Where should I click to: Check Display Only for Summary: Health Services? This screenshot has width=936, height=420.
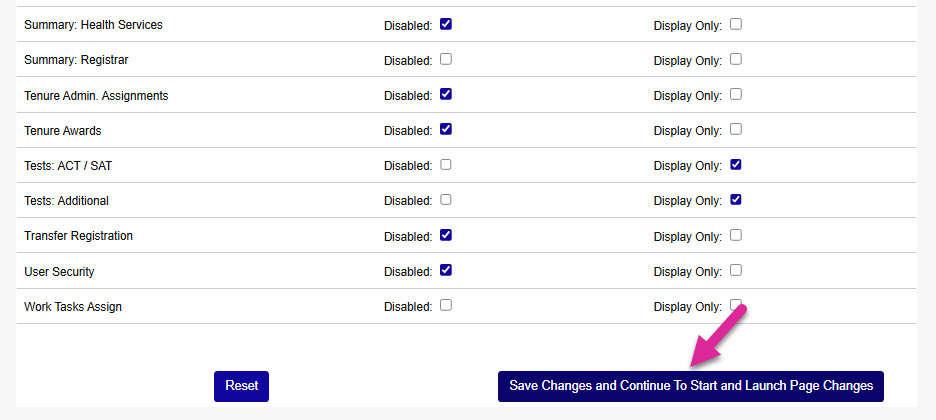click(736, 24)
